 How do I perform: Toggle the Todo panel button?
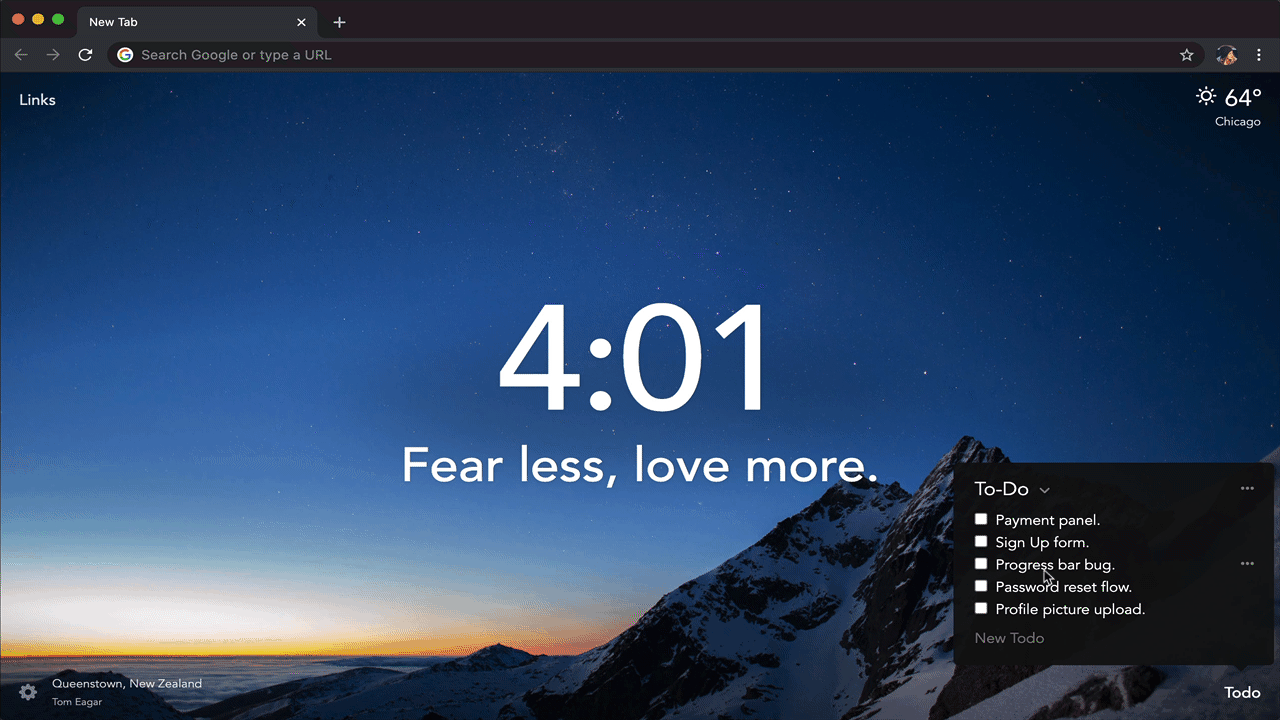pos(1242,692)
